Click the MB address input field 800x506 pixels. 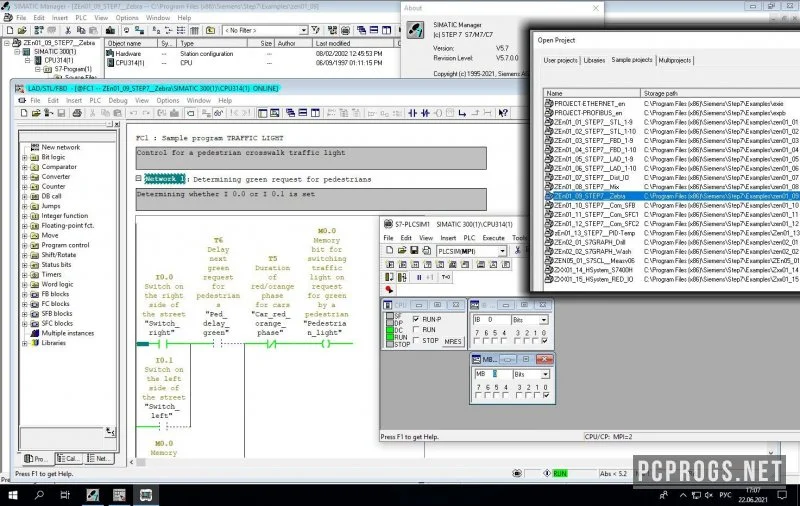coord(493,374)
